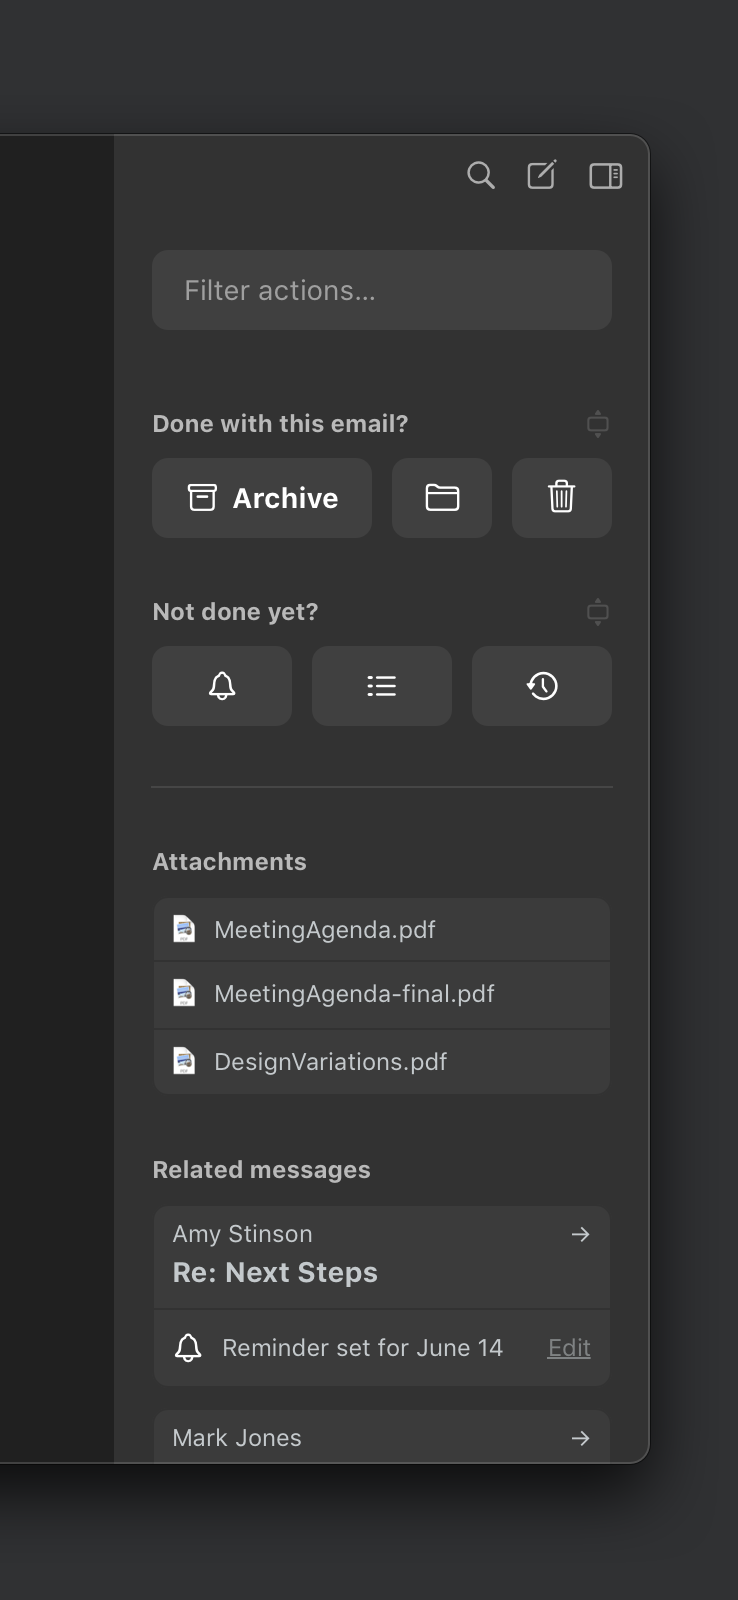Expand the Not done yet section control

(598, 612)
